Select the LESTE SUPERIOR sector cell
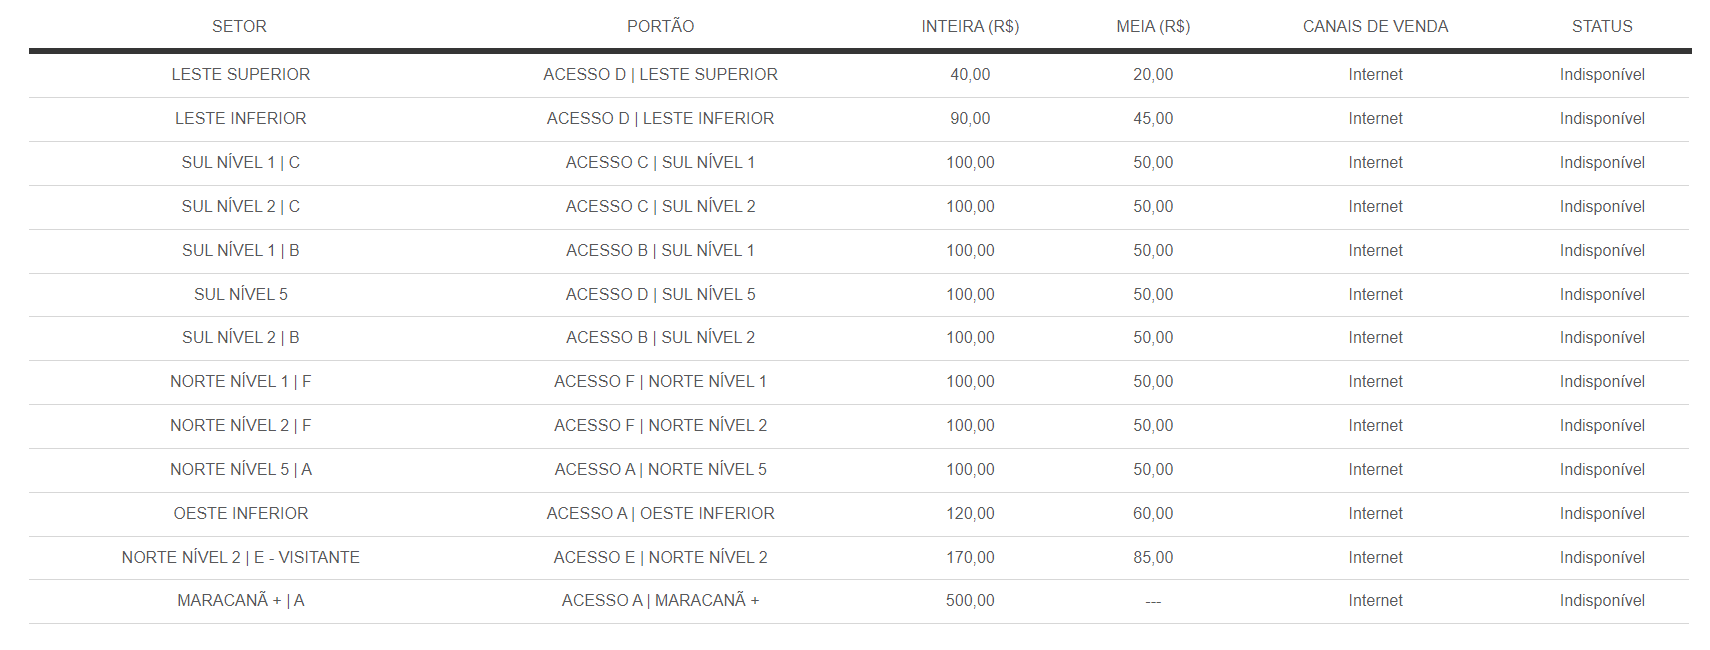The height and width of the screenshot is (650, 1710). coord(241,74)
